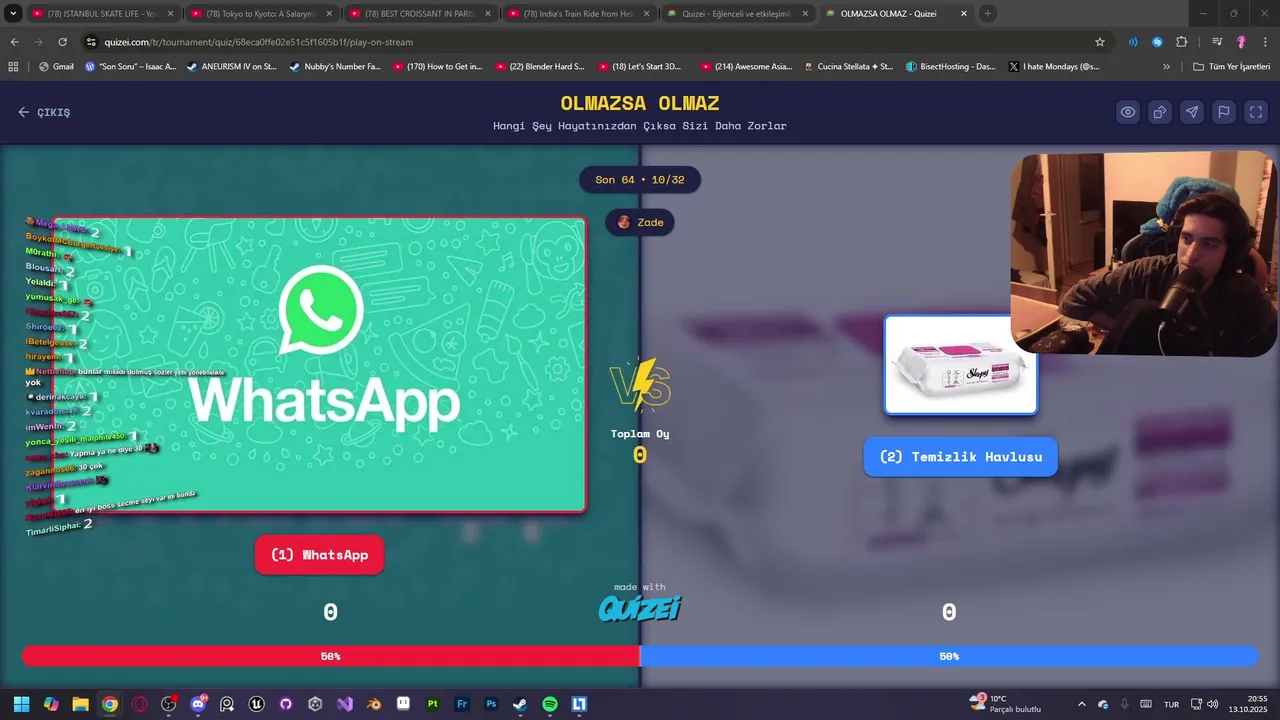Open Opera GX from taskbar

tap(139, 704)
